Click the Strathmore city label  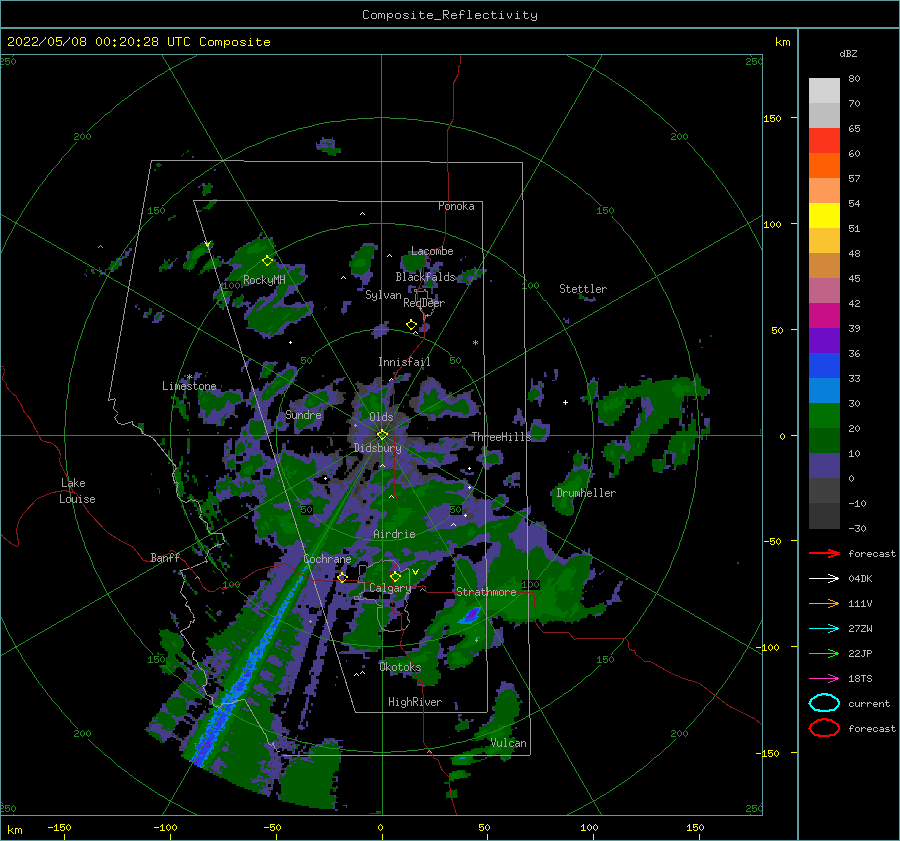point(486,592)
